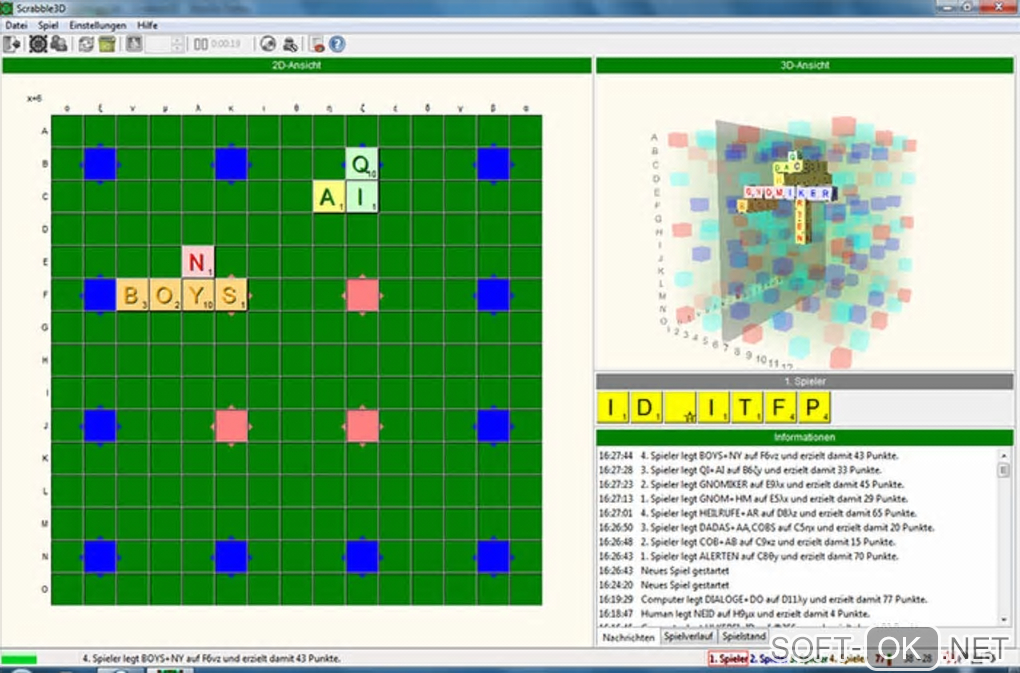Select the blank star tile in rack
The image size is (1020, 673).
pyautogui.click(x=680, y=408)
